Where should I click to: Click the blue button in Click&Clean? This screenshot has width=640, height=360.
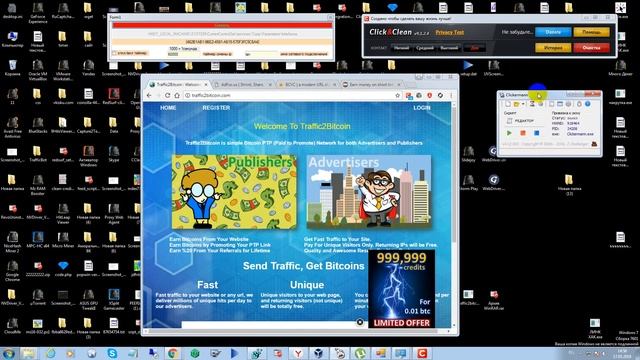click(553, 32)
